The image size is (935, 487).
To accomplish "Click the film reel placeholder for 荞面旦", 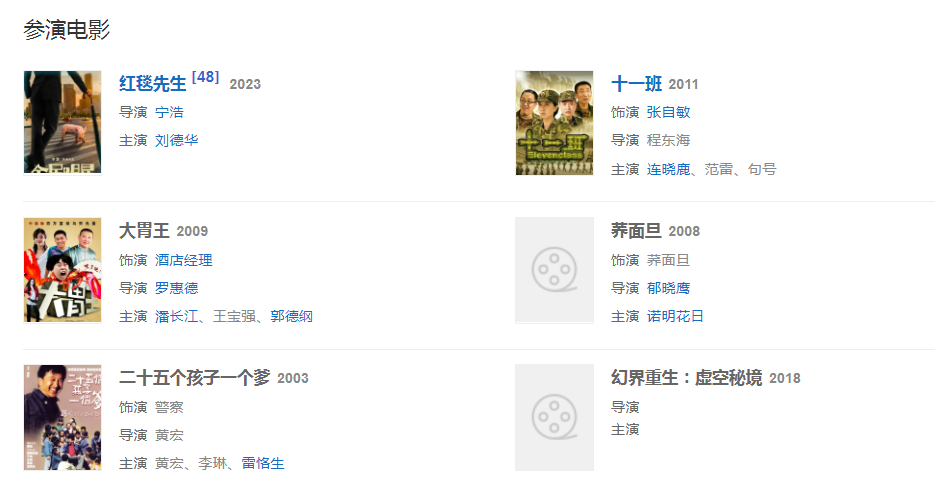I will tap(555, 270).
